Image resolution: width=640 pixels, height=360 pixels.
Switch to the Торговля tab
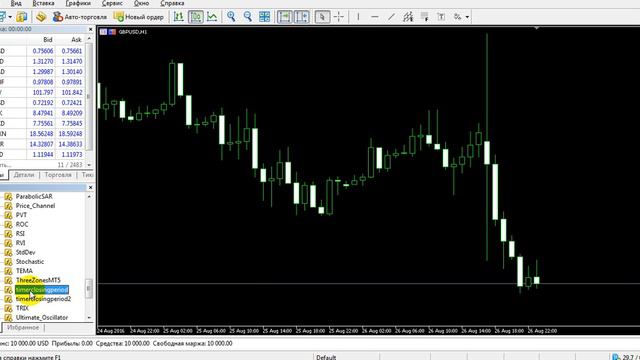[x=58, y=175]
